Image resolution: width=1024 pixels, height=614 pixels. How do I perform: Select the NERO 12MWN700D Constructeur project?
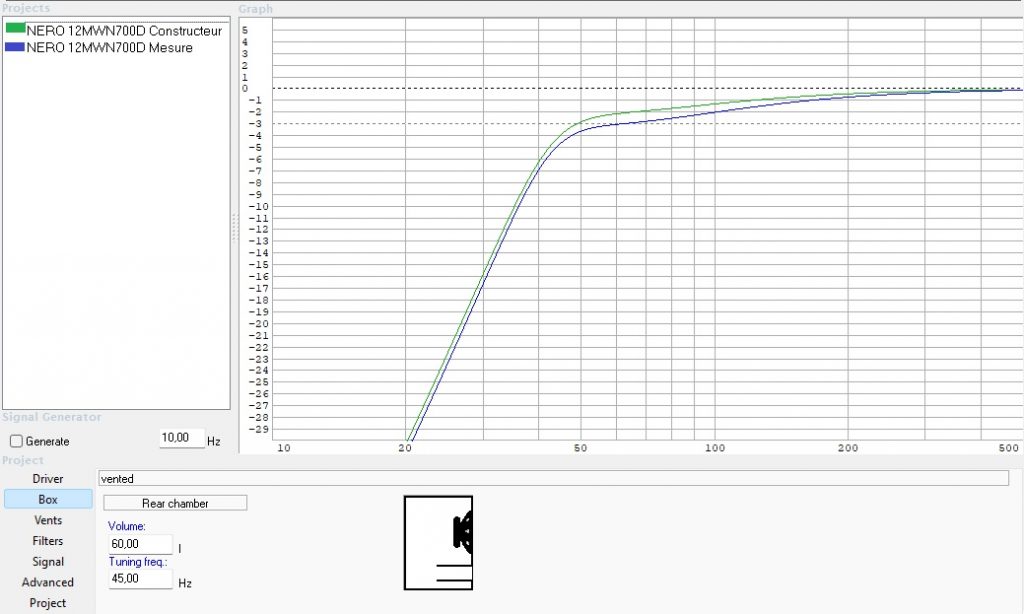[126, 31]
